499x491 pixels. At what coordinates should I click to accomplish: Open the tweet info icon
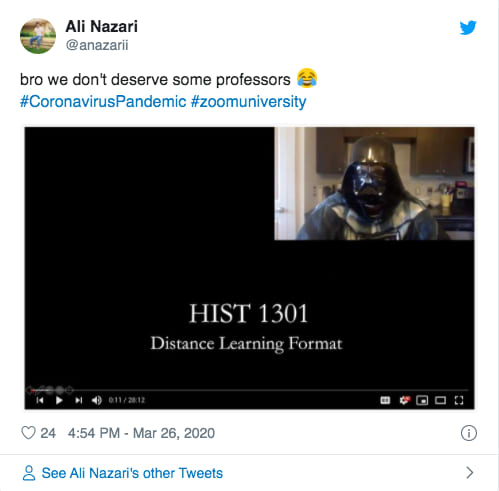(469, 433)
